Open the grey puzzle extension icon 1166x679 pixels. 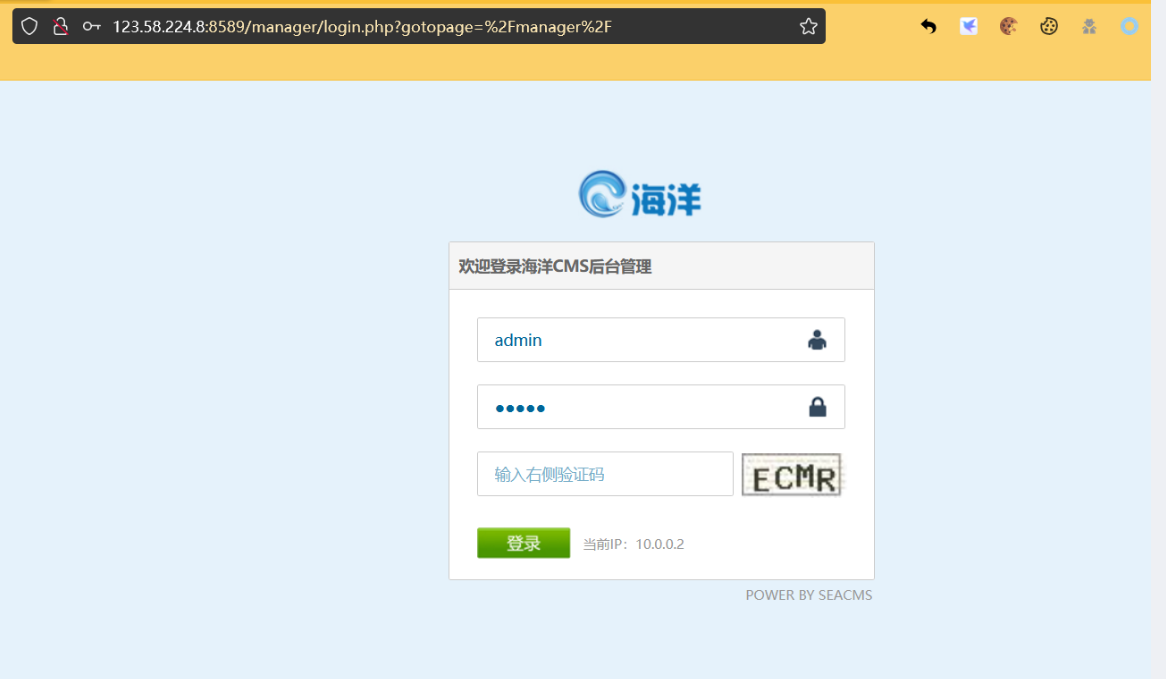coord(1089,27)
